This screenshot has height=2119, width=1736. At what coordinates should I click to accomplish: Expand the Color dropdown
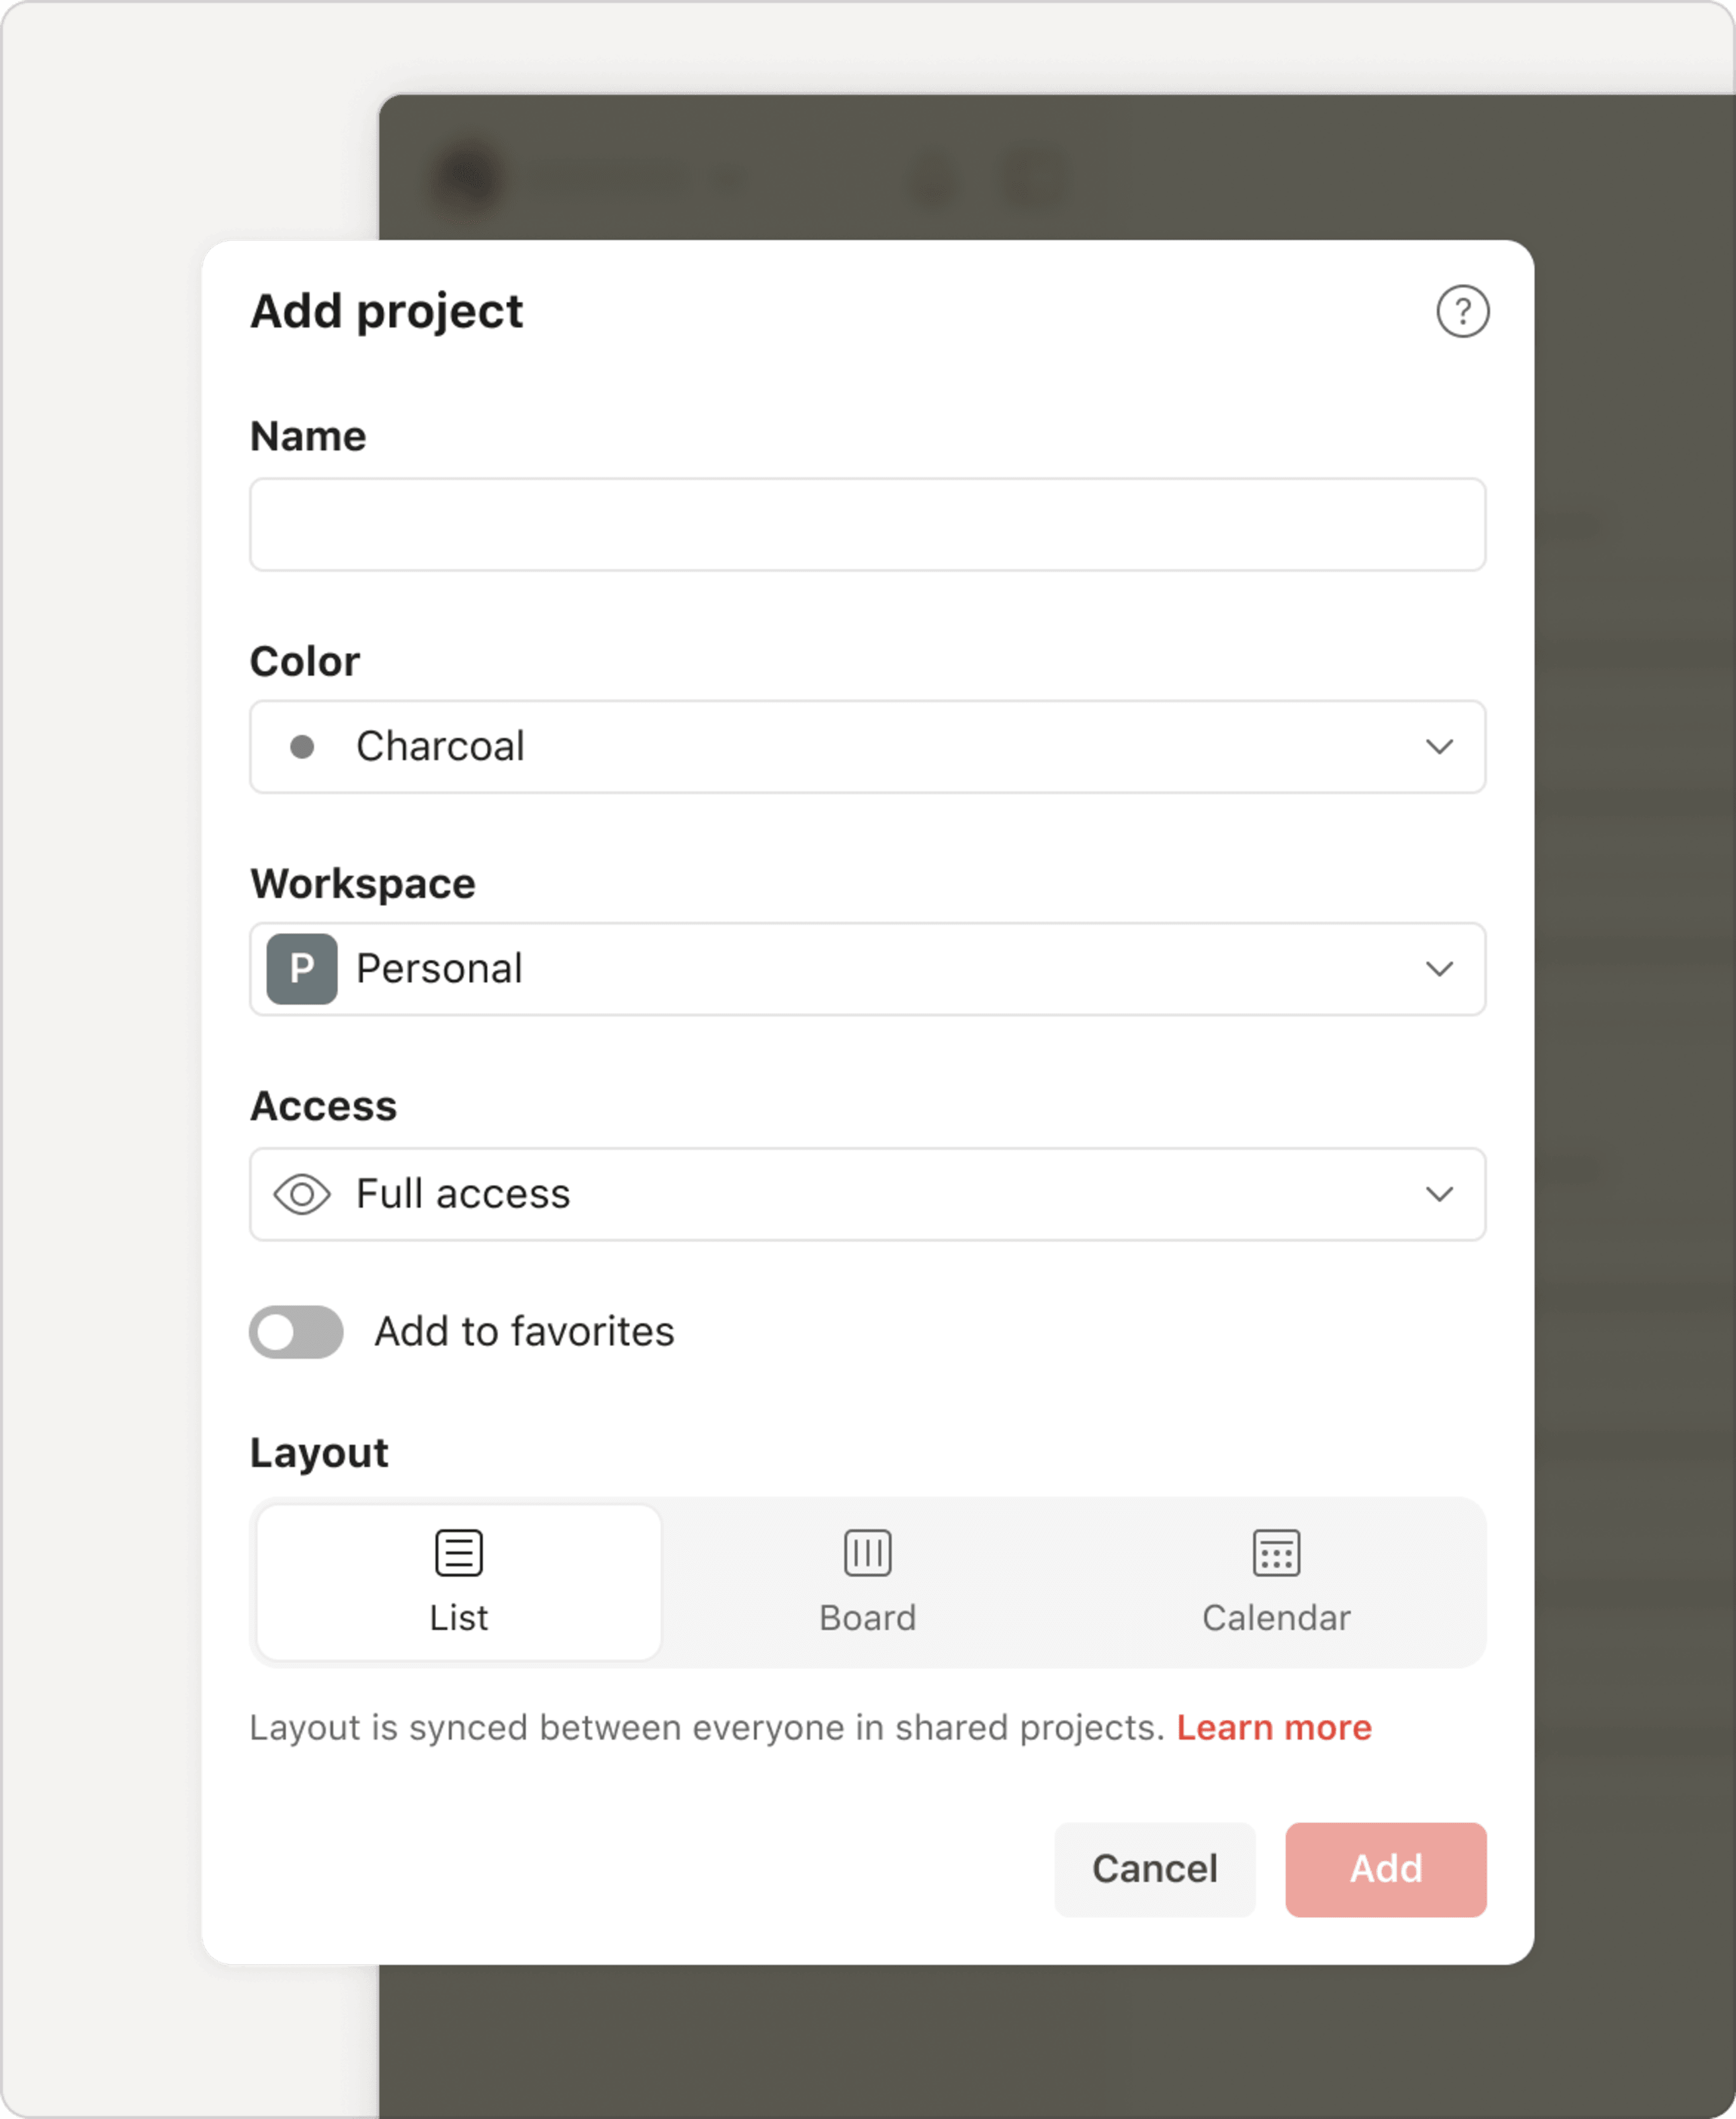[x=1439, y=746]
